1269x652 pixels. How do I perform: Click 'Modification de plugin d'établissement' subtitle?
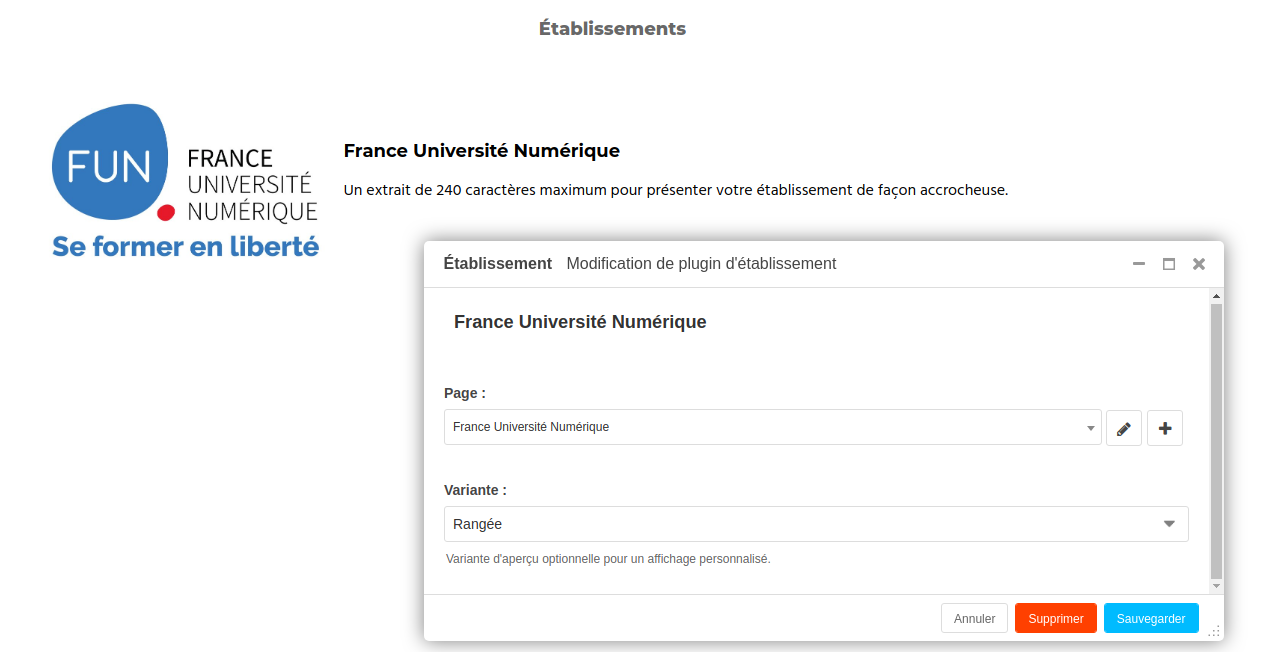tap(701, 264)
